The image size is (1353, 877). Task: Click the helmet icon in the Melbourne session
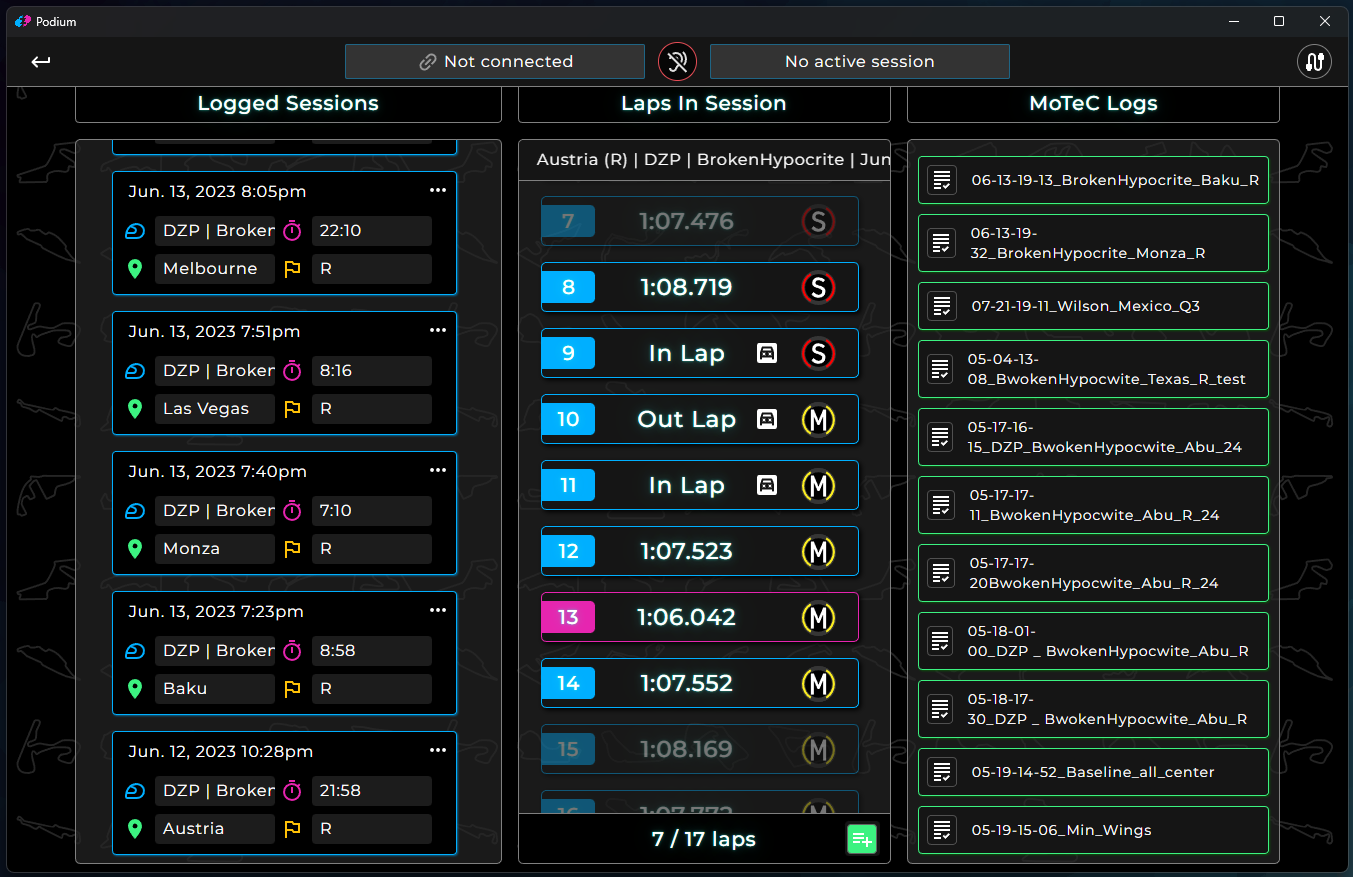135,231
